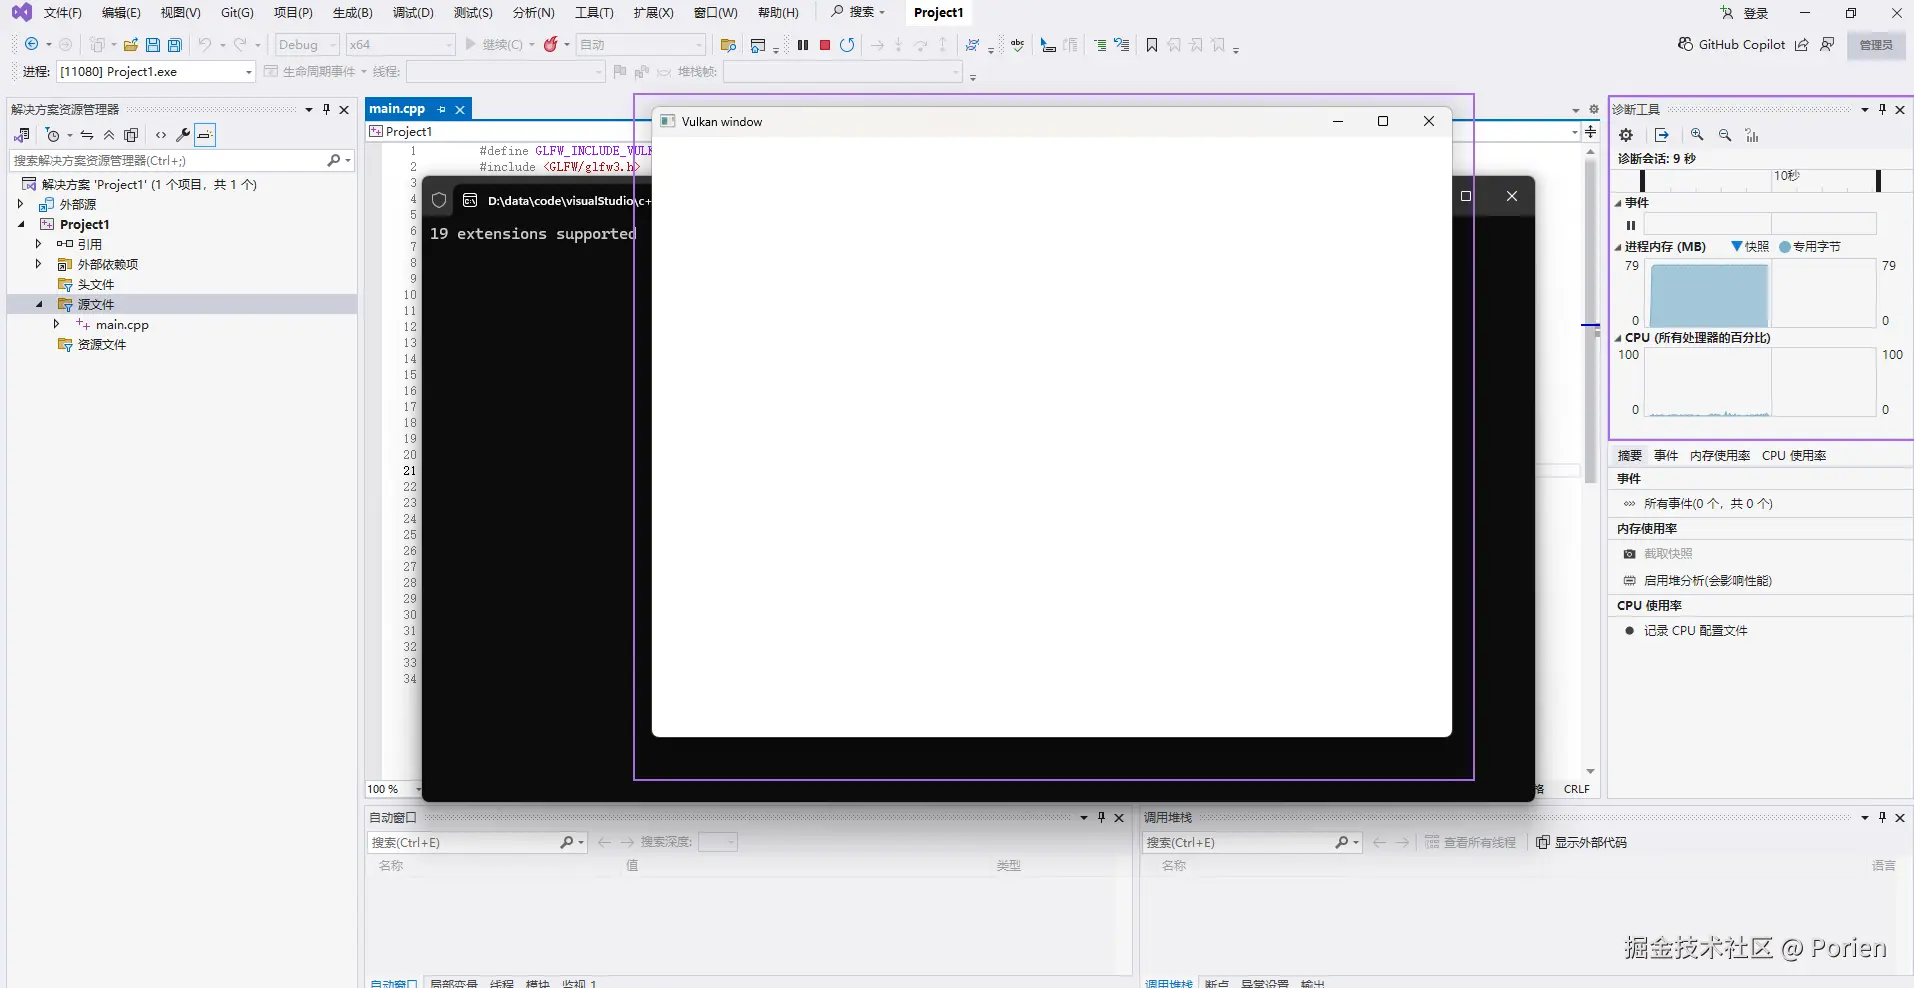Open the Git(G) menu
This screenshot has width=1914, height=988.
(x=237, y=13)
